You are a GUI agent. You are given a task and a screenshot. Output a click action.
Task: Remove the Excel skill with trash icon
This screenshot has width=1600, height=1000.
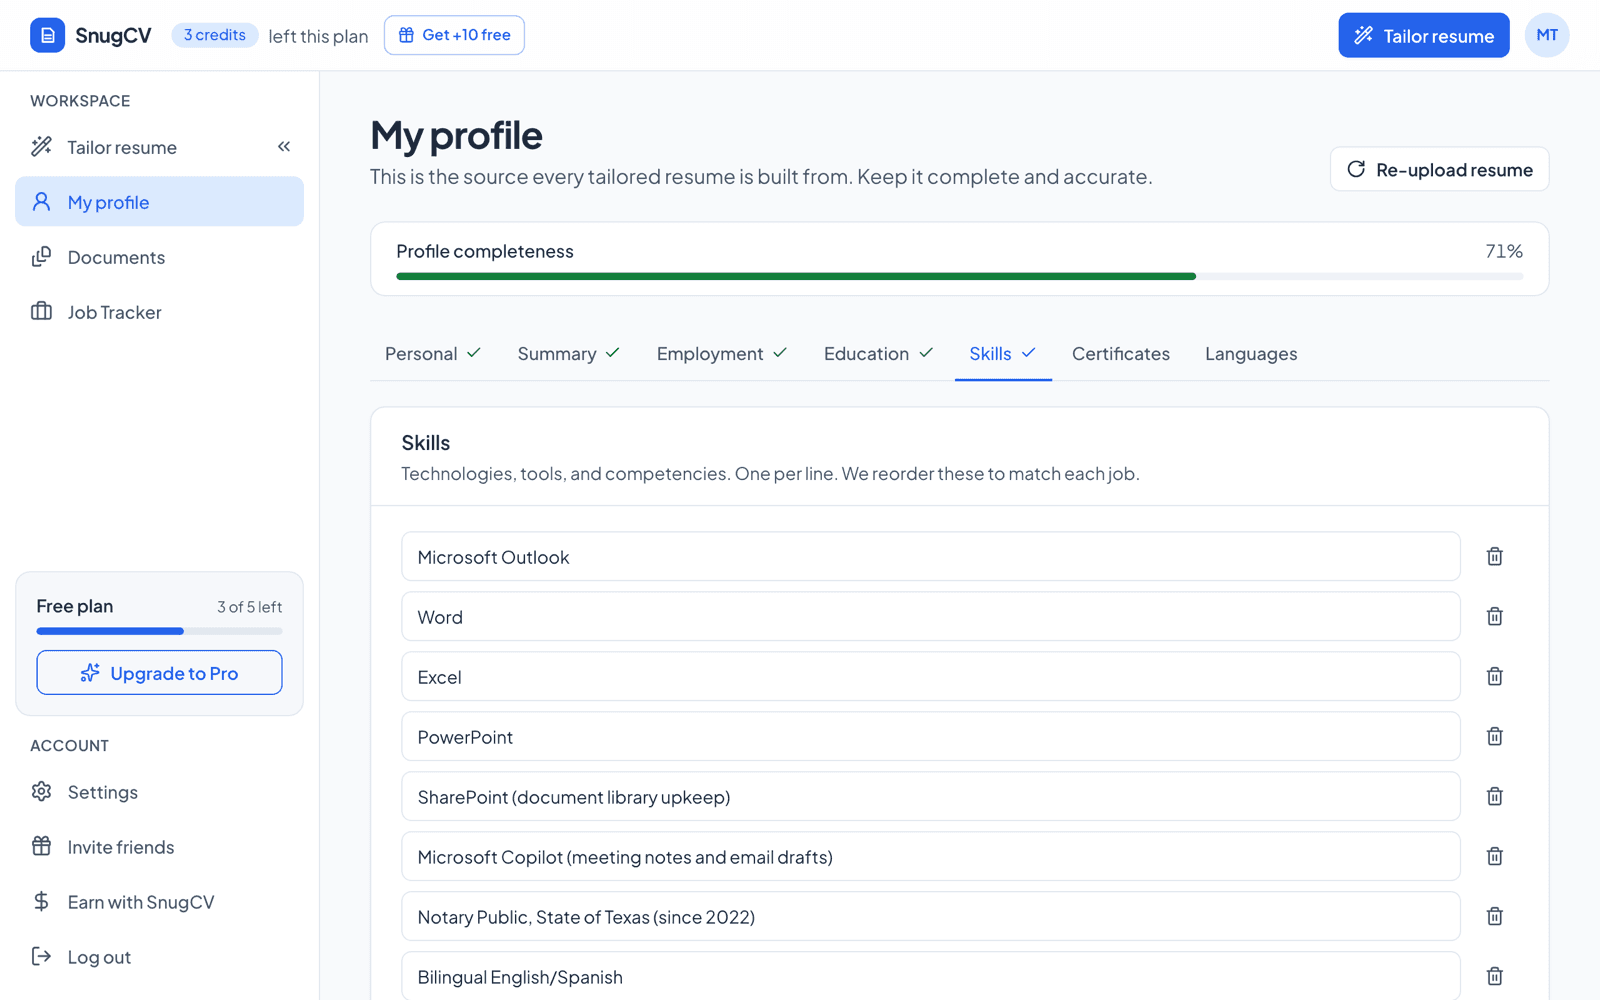click(1494, 676)
